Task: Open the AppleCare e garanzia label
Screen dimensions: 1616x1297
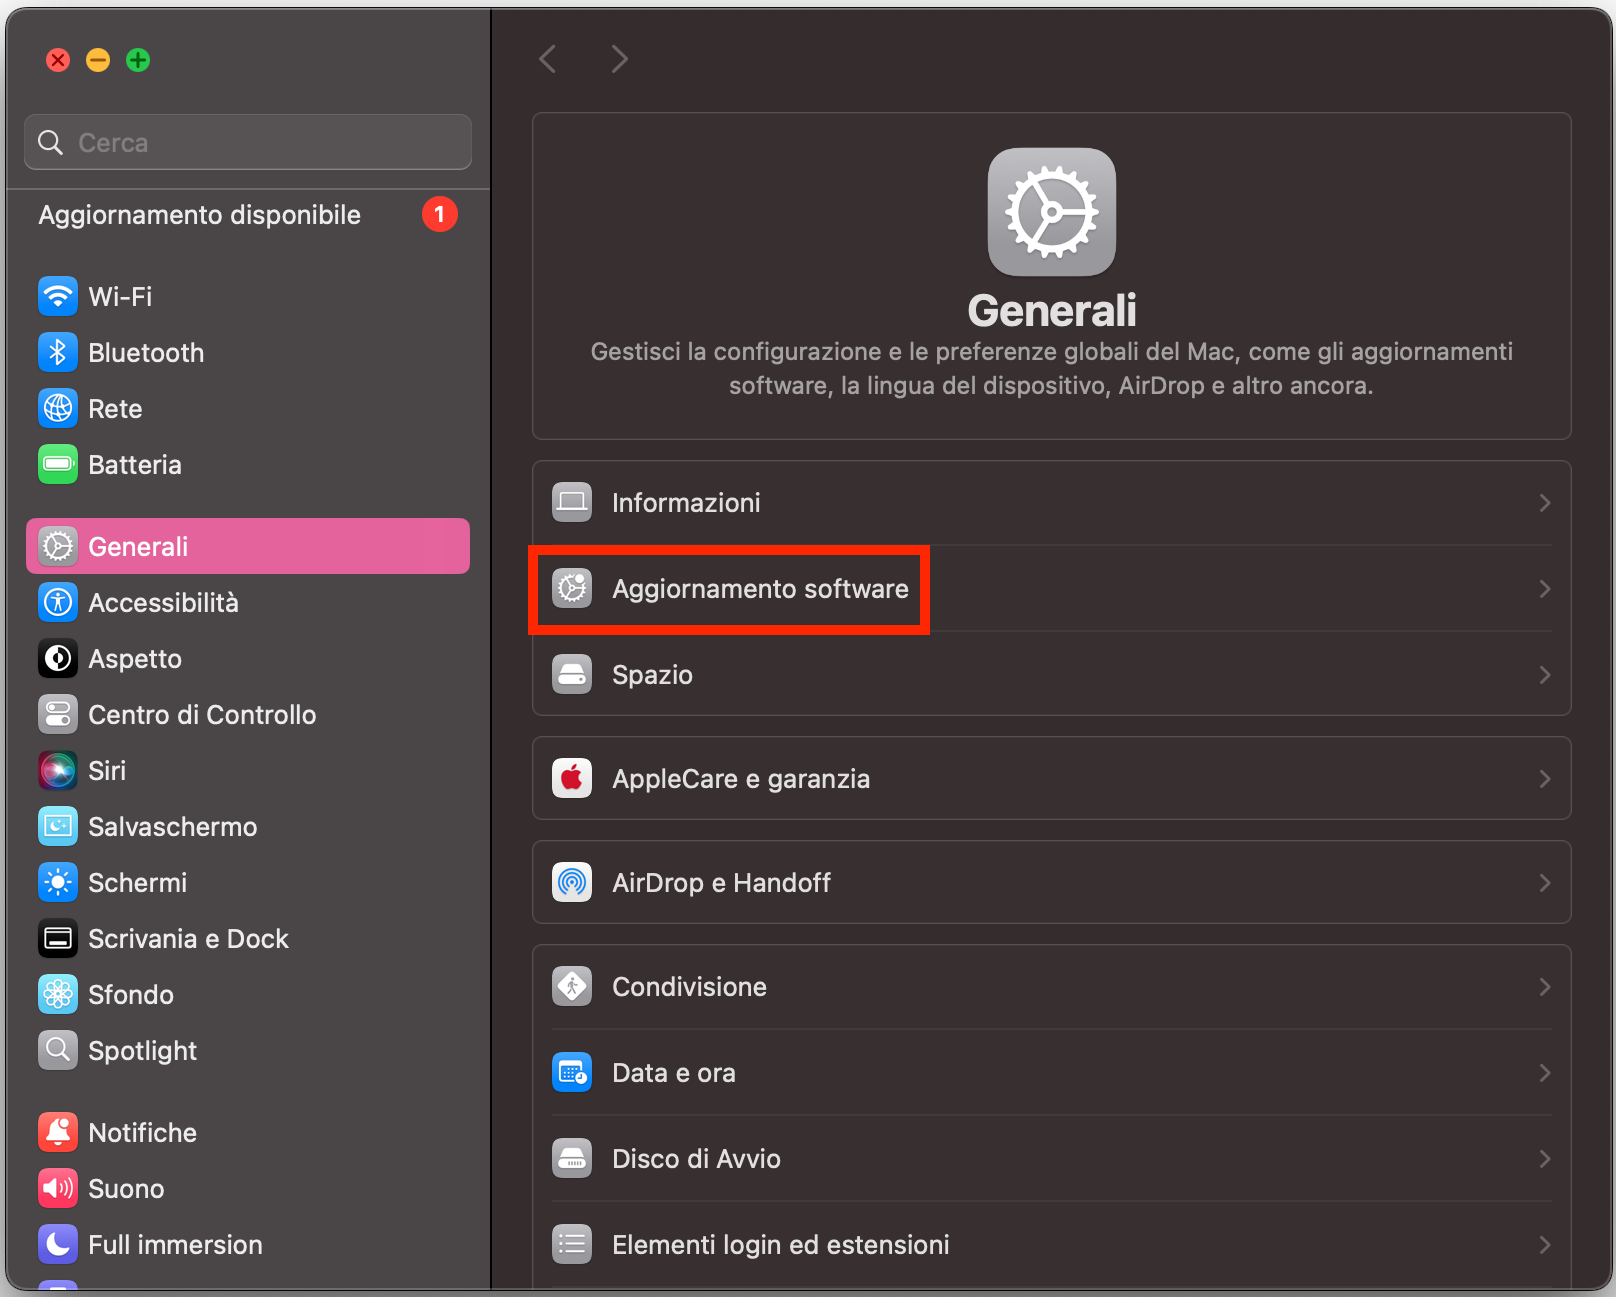Action: [x=741, y=779]
